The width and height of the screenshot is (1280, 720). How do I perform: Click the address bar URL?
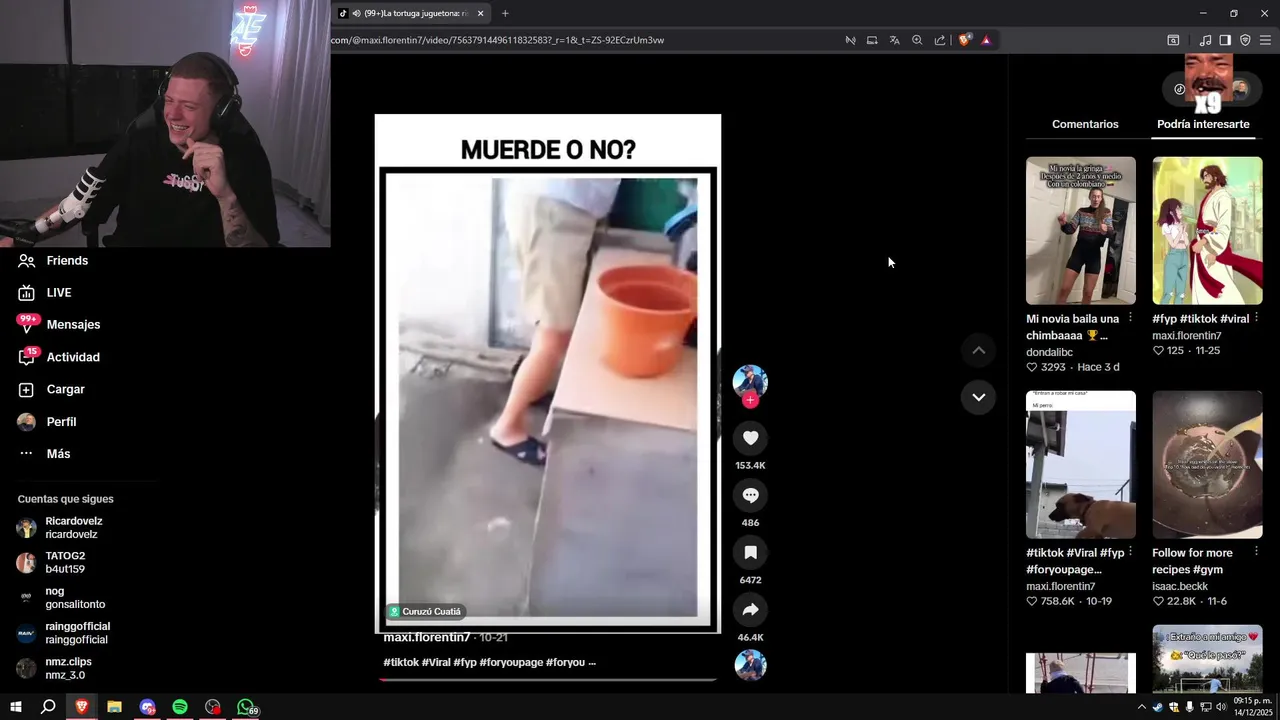pos(498,40)
